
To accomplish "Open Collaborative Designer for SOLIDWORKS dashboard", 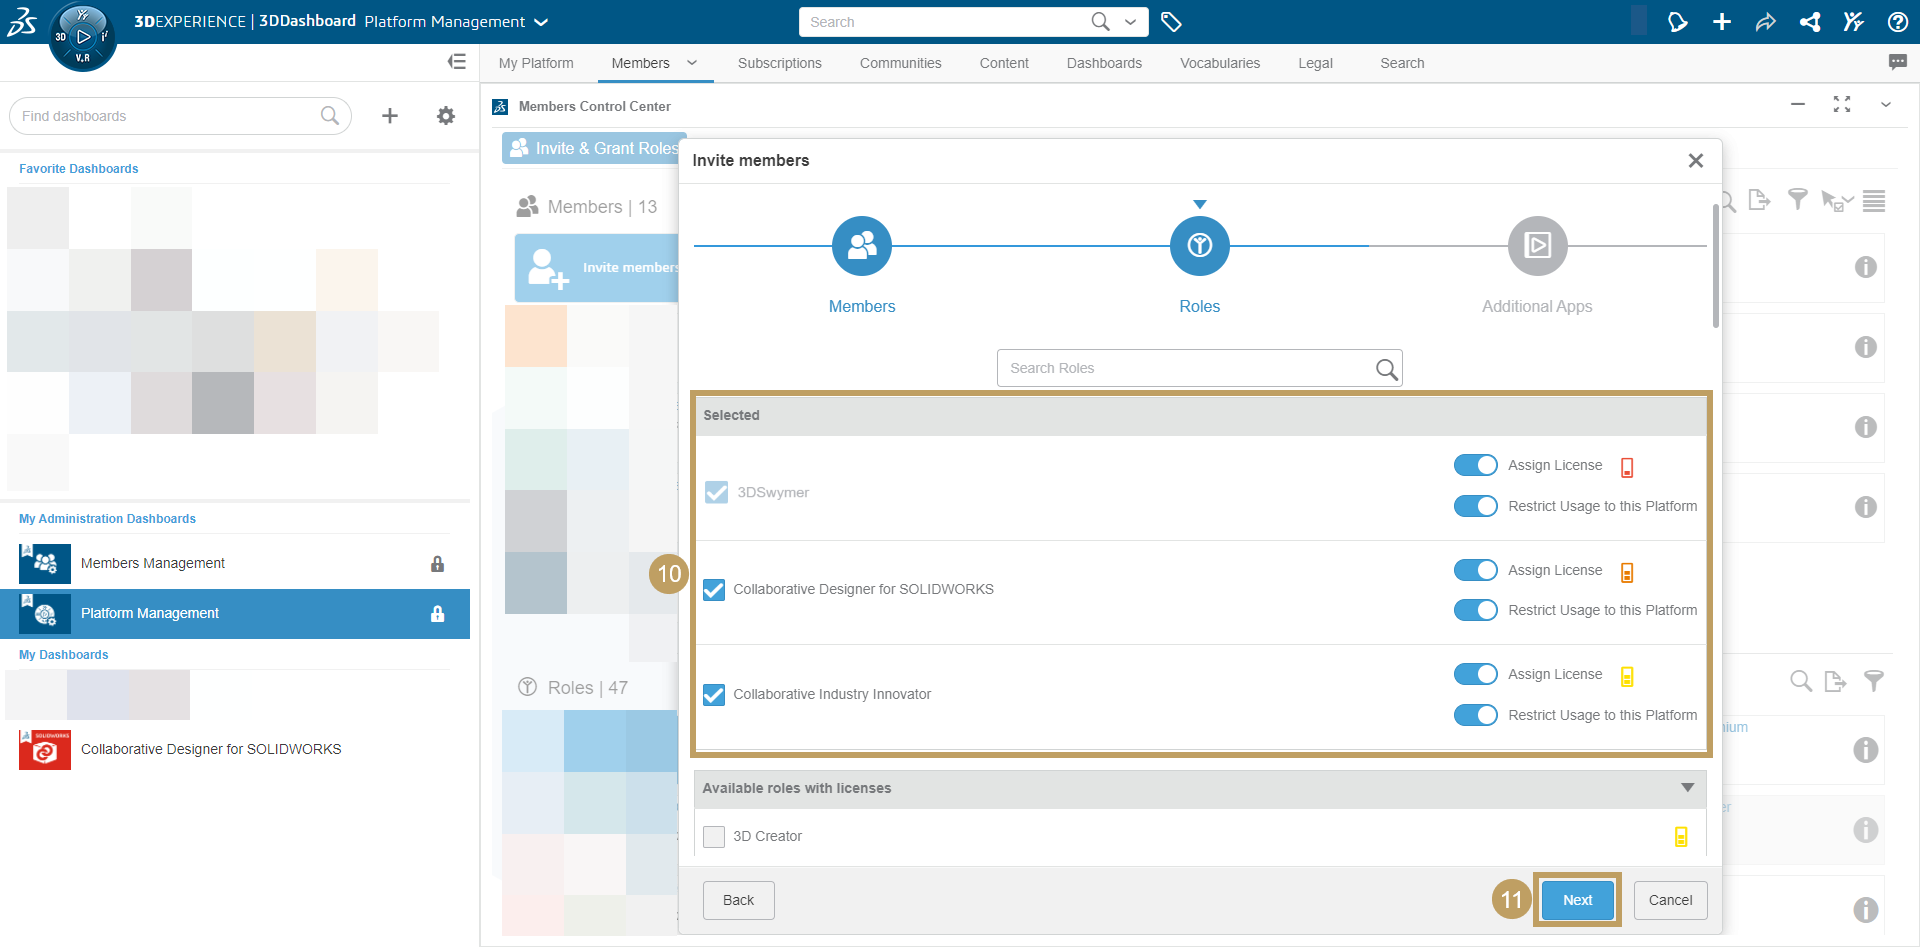I will [235, 749].
